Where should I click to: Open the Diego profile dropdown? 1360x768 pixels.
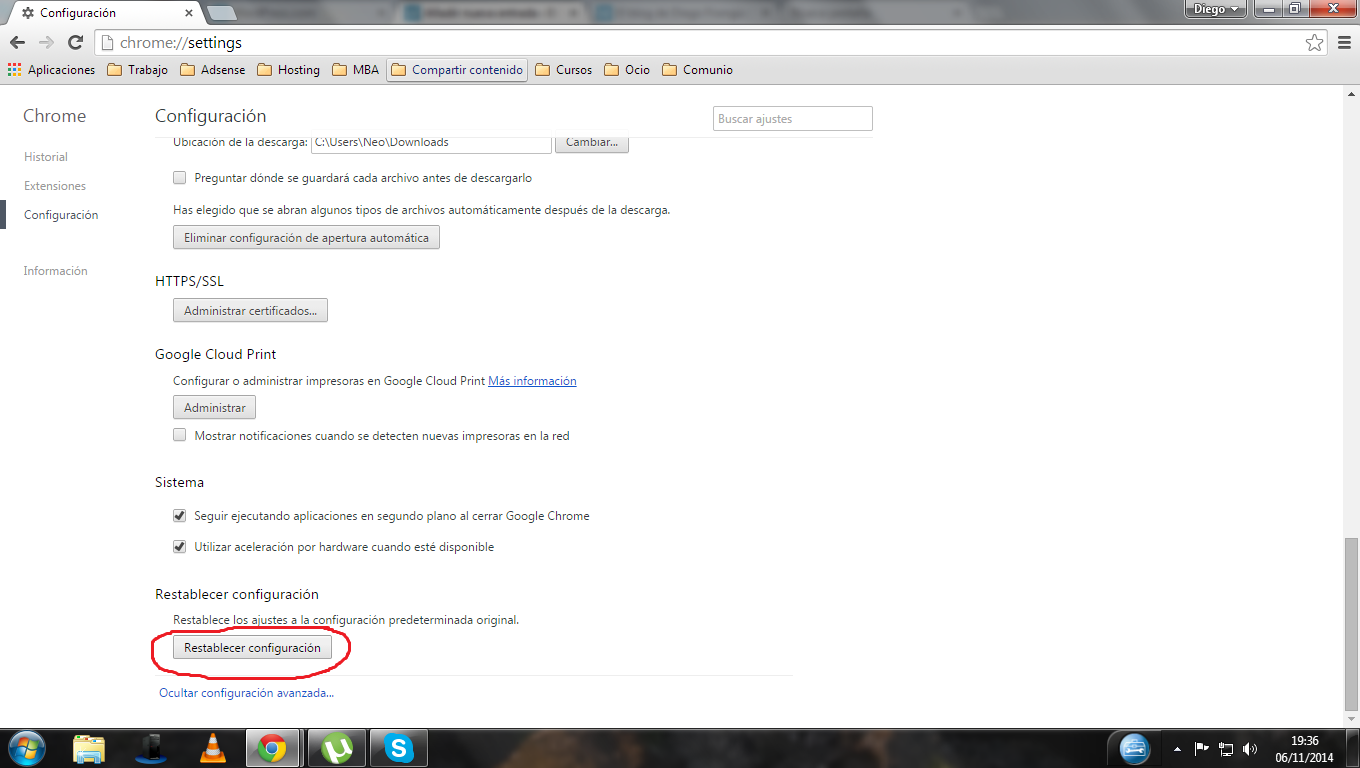[1215, 9]
